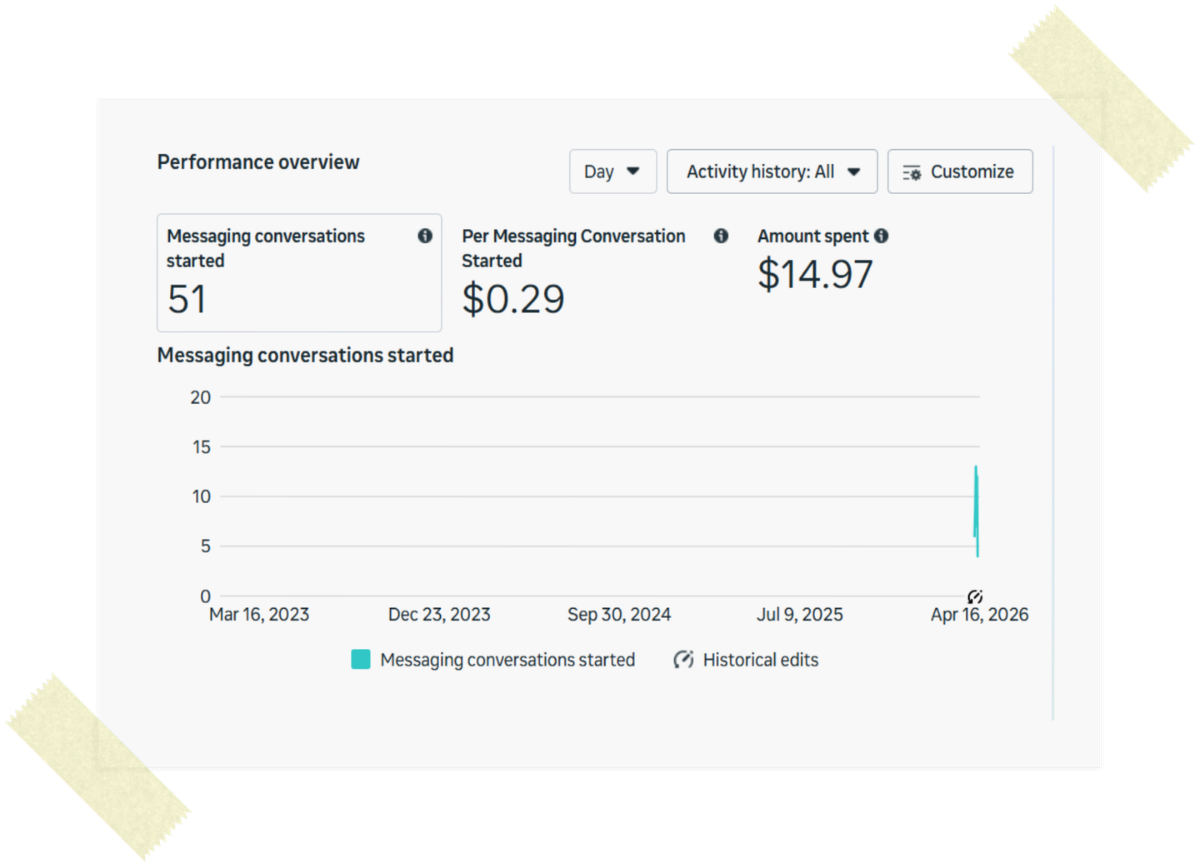Click info icon next to Amount spent
The image size is (1200, 868).
click(881, 236)
